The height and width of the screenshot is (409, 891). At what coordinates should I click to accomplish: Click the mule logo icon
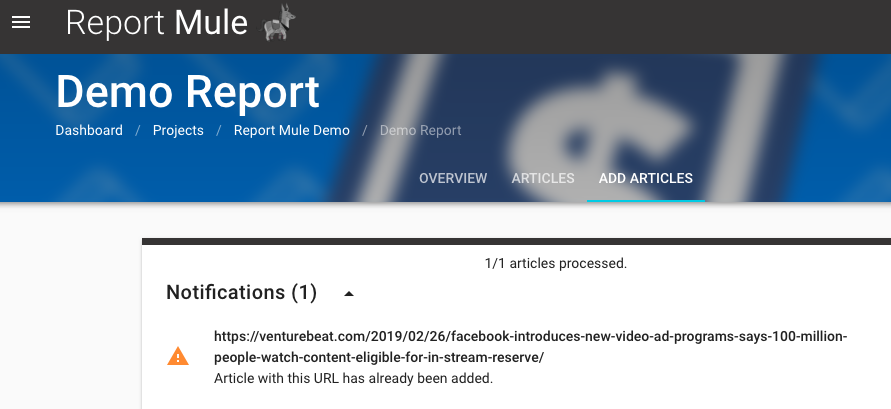(279, 22)
